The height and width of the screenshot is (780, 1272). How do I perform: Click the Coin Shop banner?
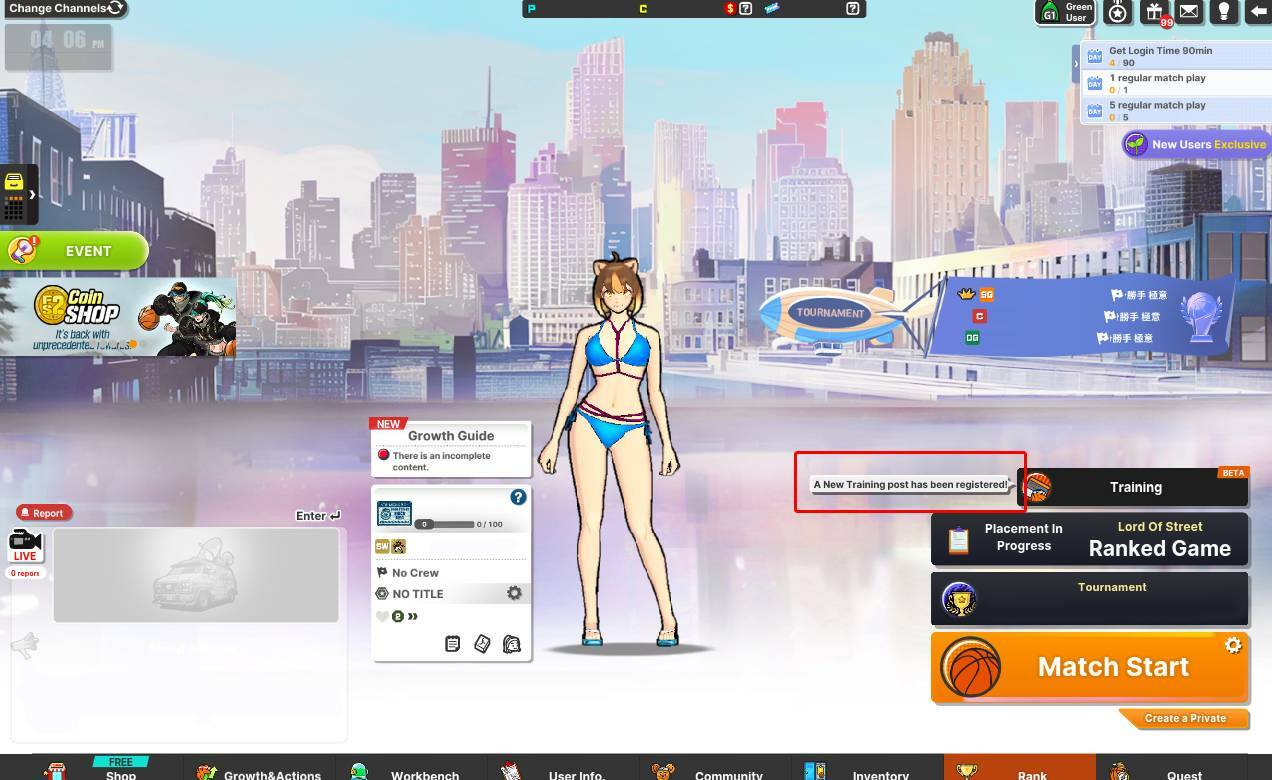tap(118, 318)
